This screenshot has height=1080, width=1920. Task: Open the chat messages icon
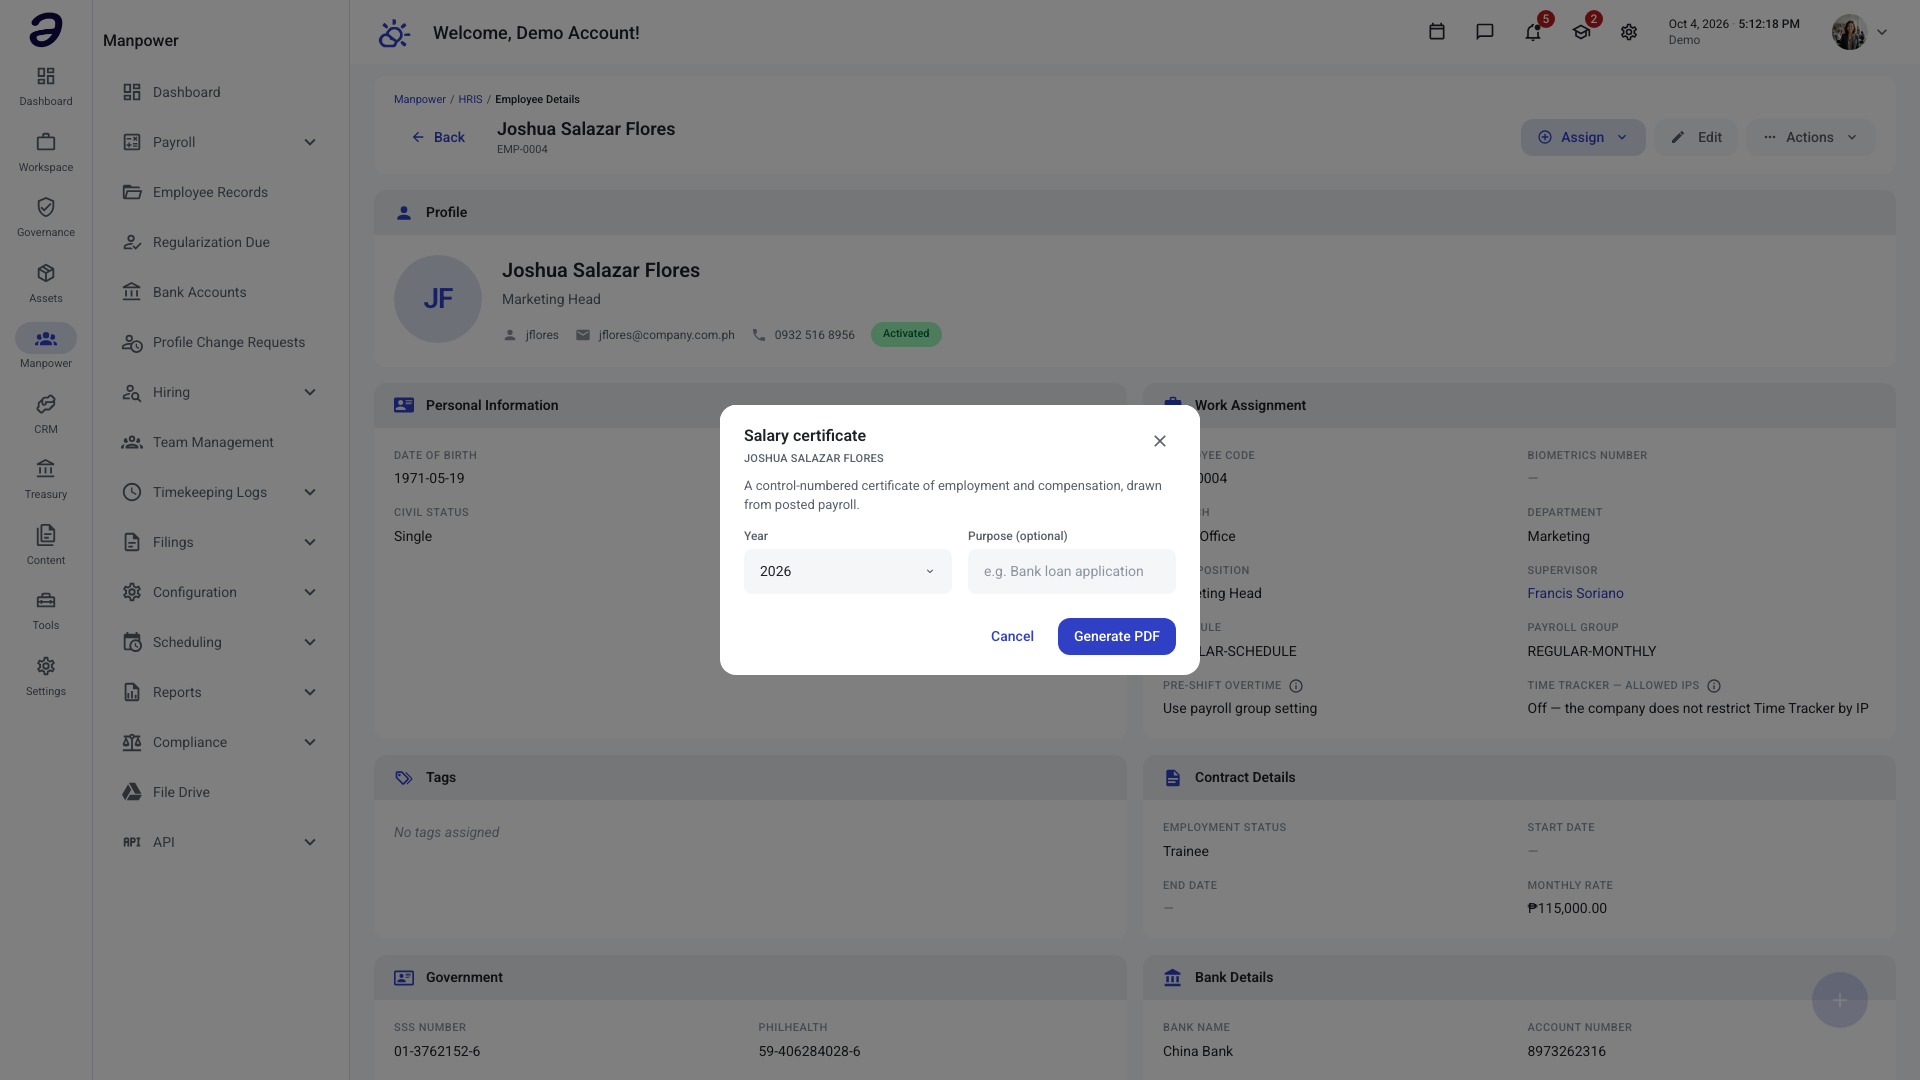(x=1485, y=32)
